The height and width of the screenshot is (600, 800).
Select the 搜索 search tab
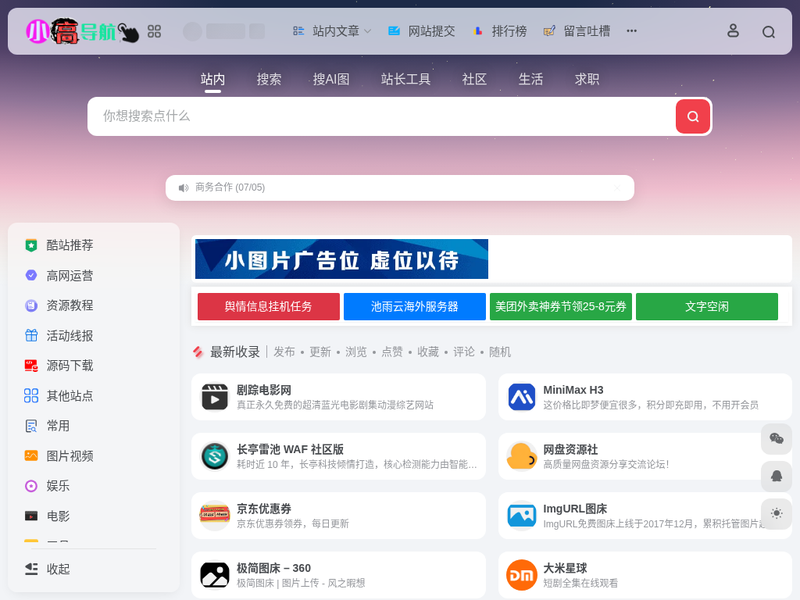(269, 79)
